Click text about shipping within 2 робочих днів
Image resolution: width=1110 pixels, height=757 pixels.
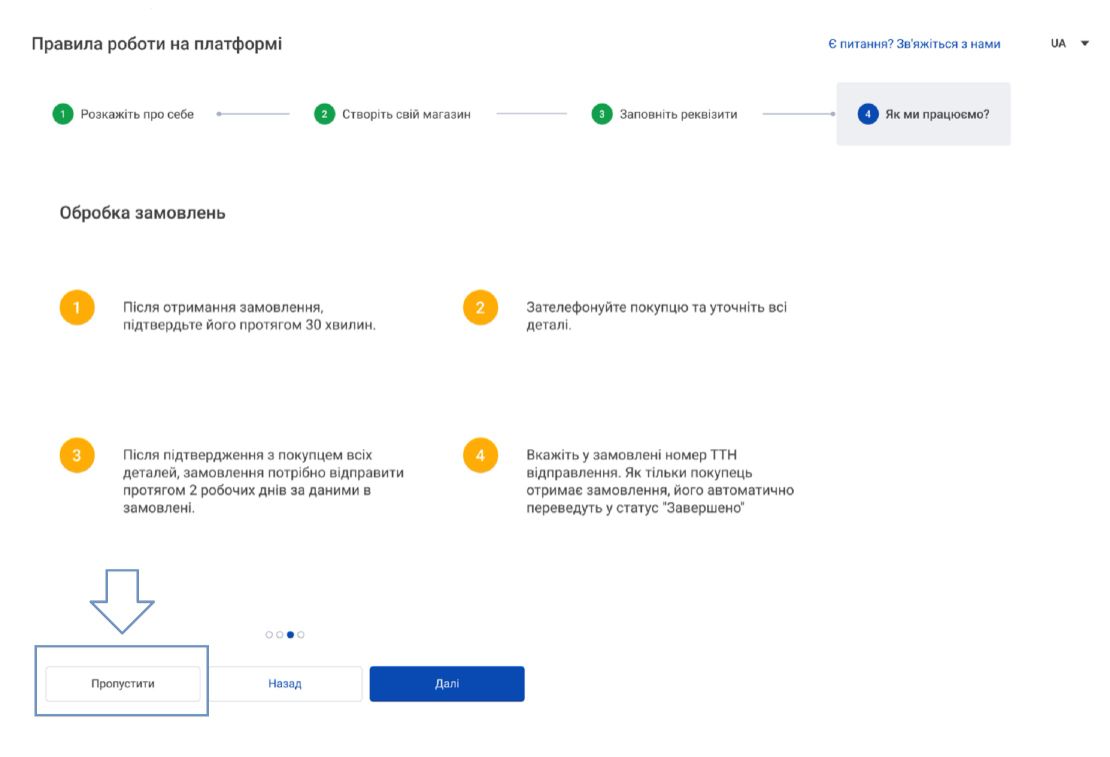click(263, 481)
